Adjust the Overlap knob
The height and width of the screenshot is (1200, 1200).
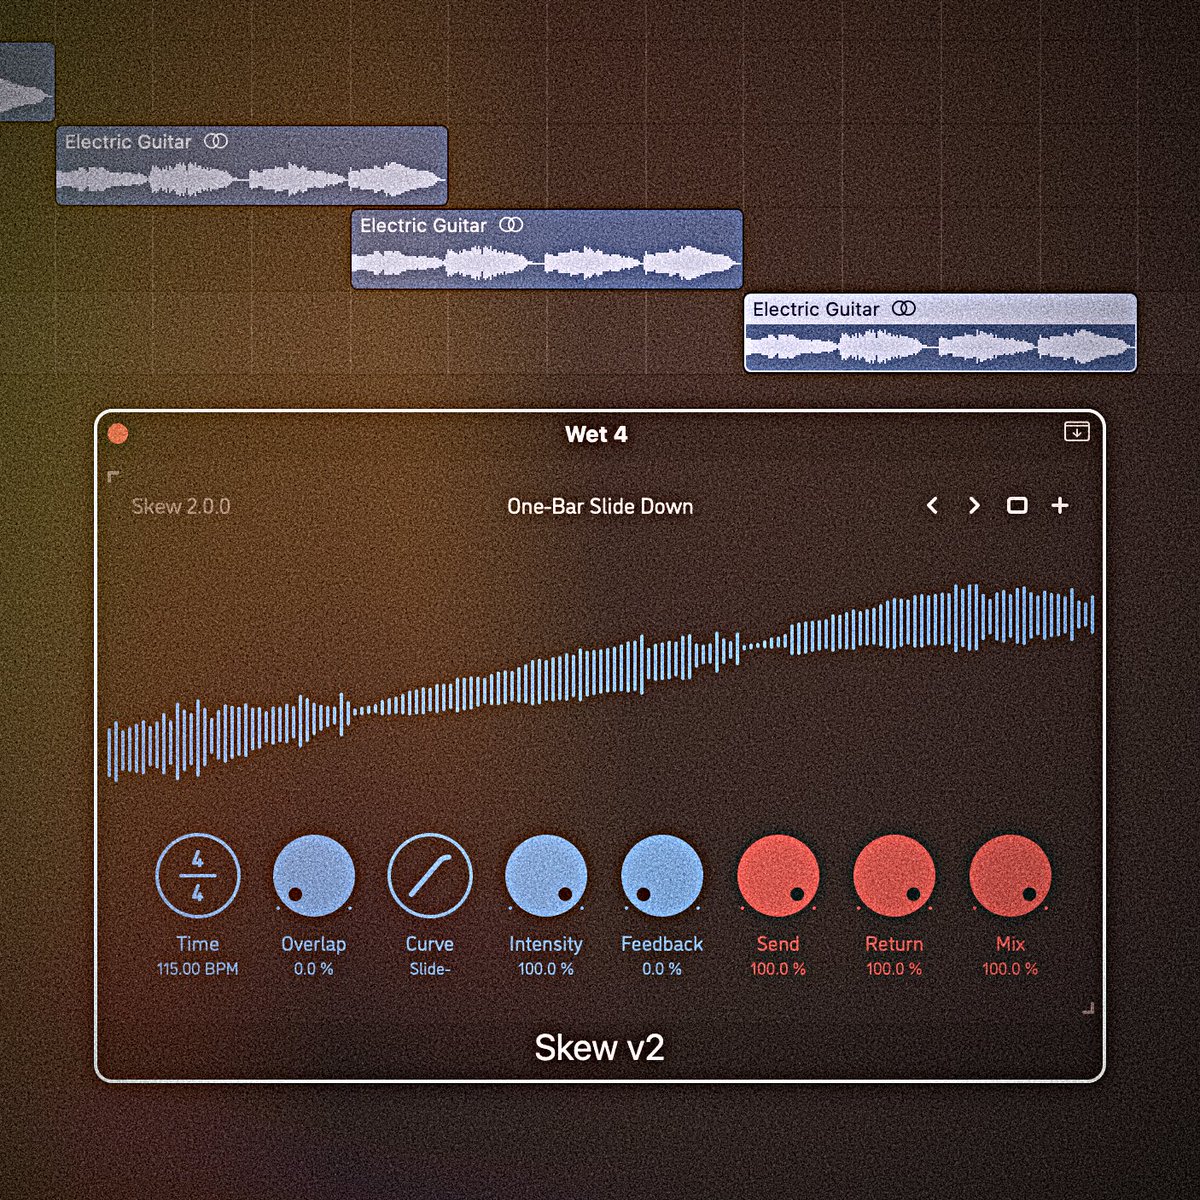click(314, 877)
